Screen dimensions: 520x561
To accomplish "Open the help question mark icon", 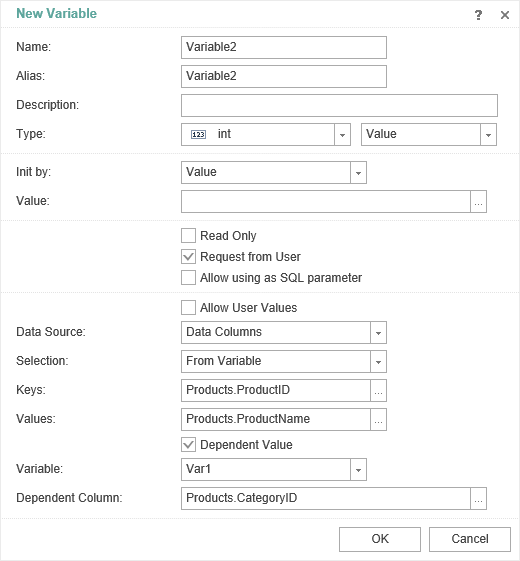I will (478, 15).
